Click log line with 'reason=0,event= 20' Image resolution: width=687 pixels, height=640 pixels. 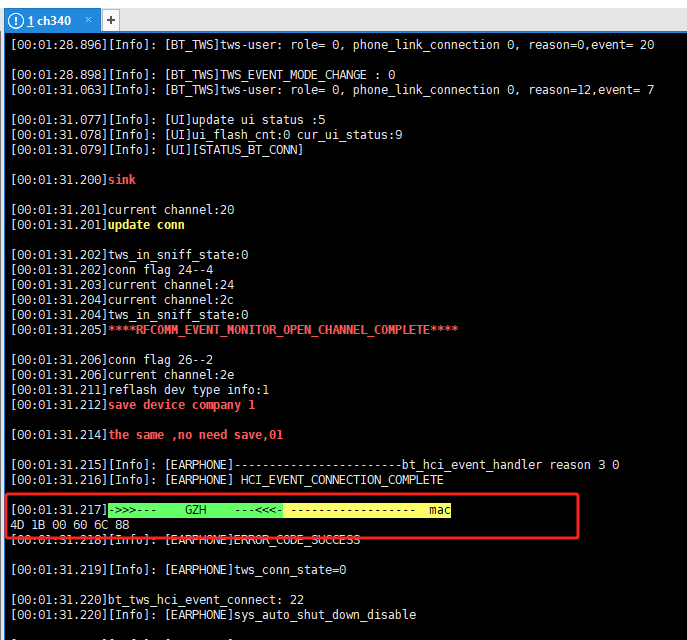click(333, 45)
